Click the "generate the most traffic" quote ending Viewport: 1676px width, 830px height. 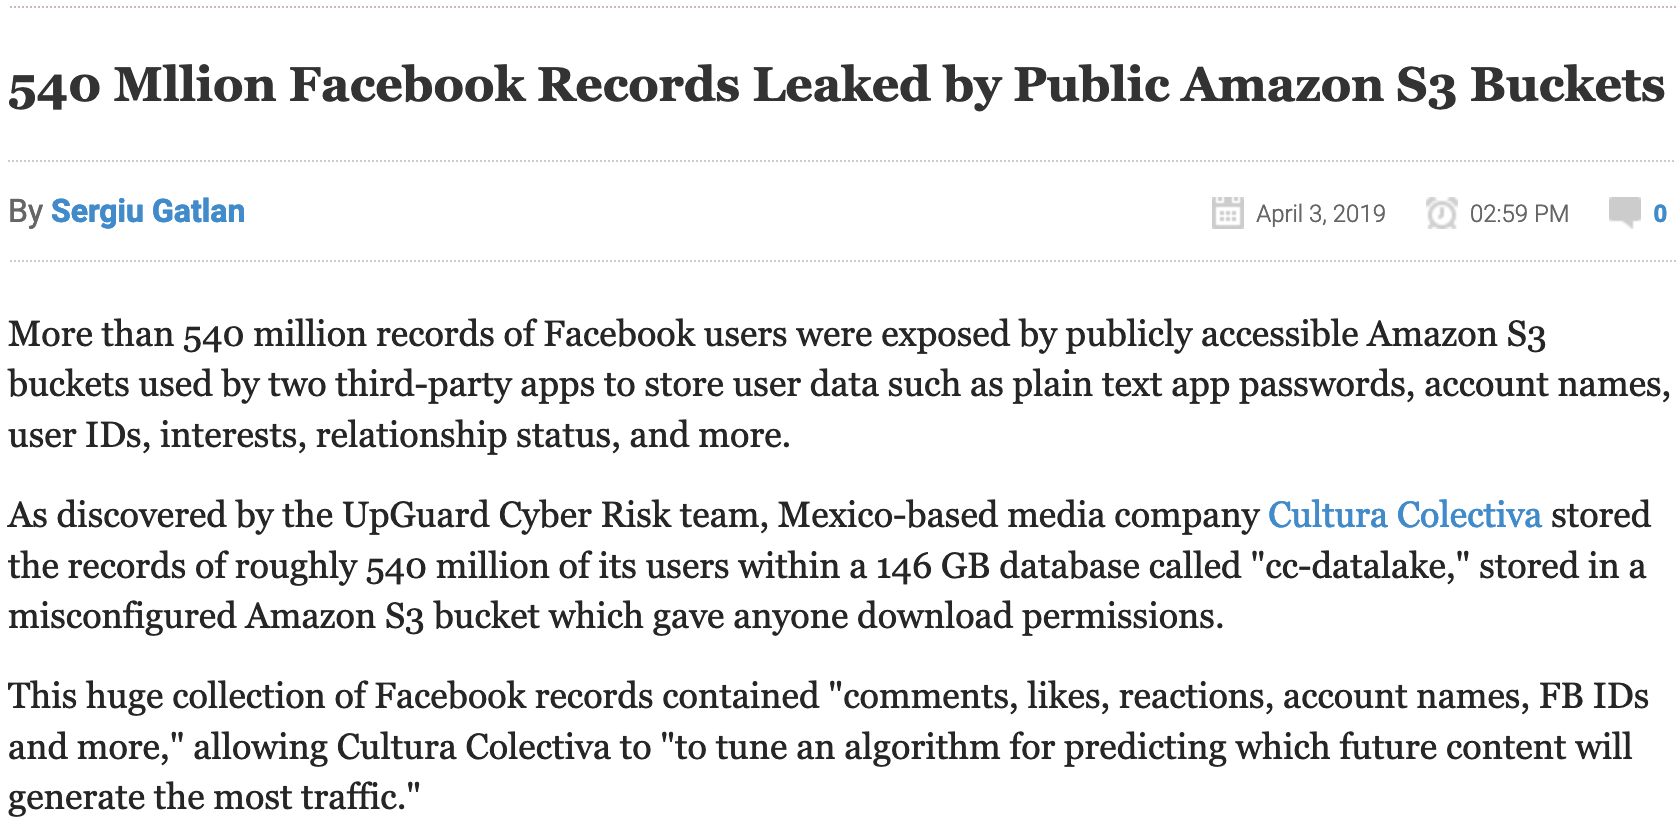pyautogui.click(x=214, y=797)
